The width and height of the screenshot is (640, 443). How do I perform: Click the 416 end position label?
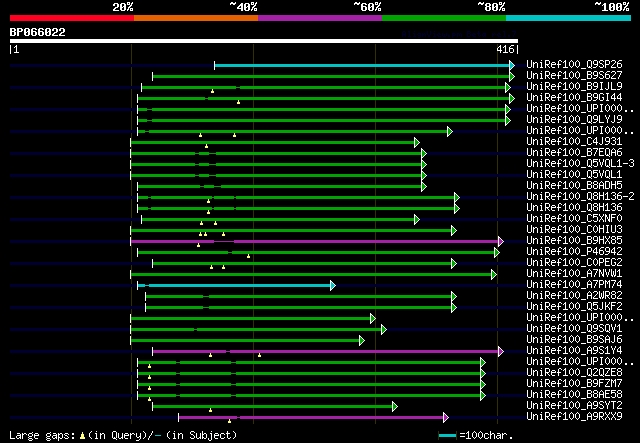click(x=505, y=49)
